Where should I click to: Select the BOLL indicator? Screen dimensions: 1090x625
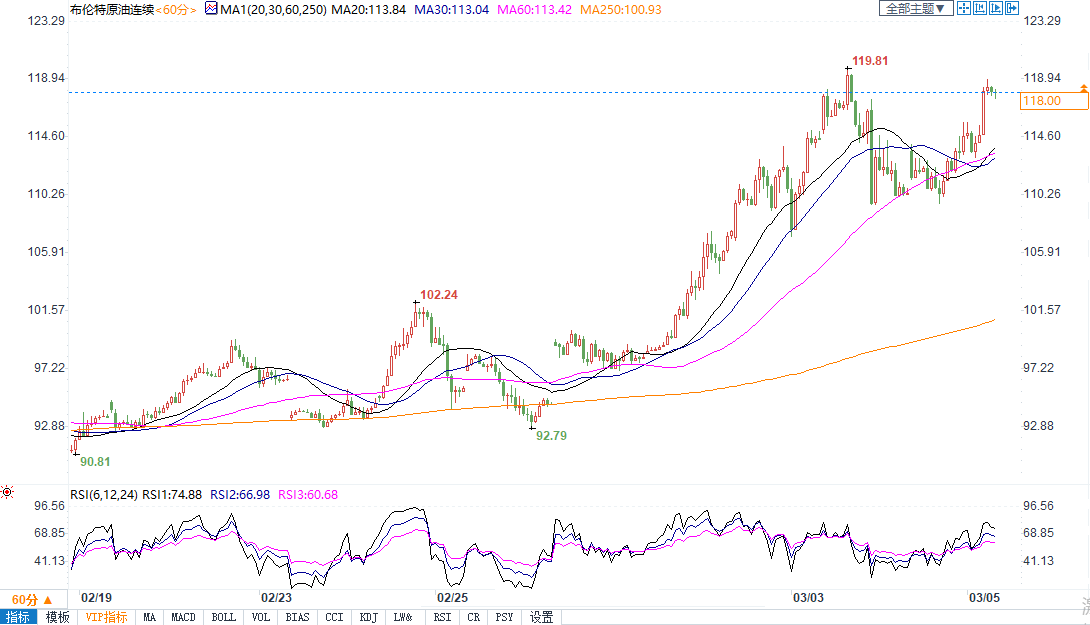point(224,617)
